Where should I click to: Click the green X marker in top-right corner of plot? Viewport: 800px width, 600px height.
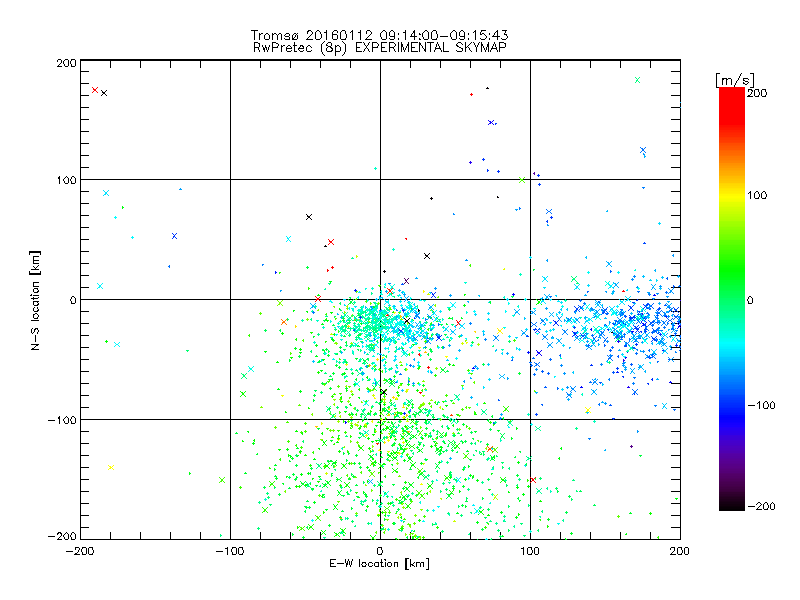637,80
